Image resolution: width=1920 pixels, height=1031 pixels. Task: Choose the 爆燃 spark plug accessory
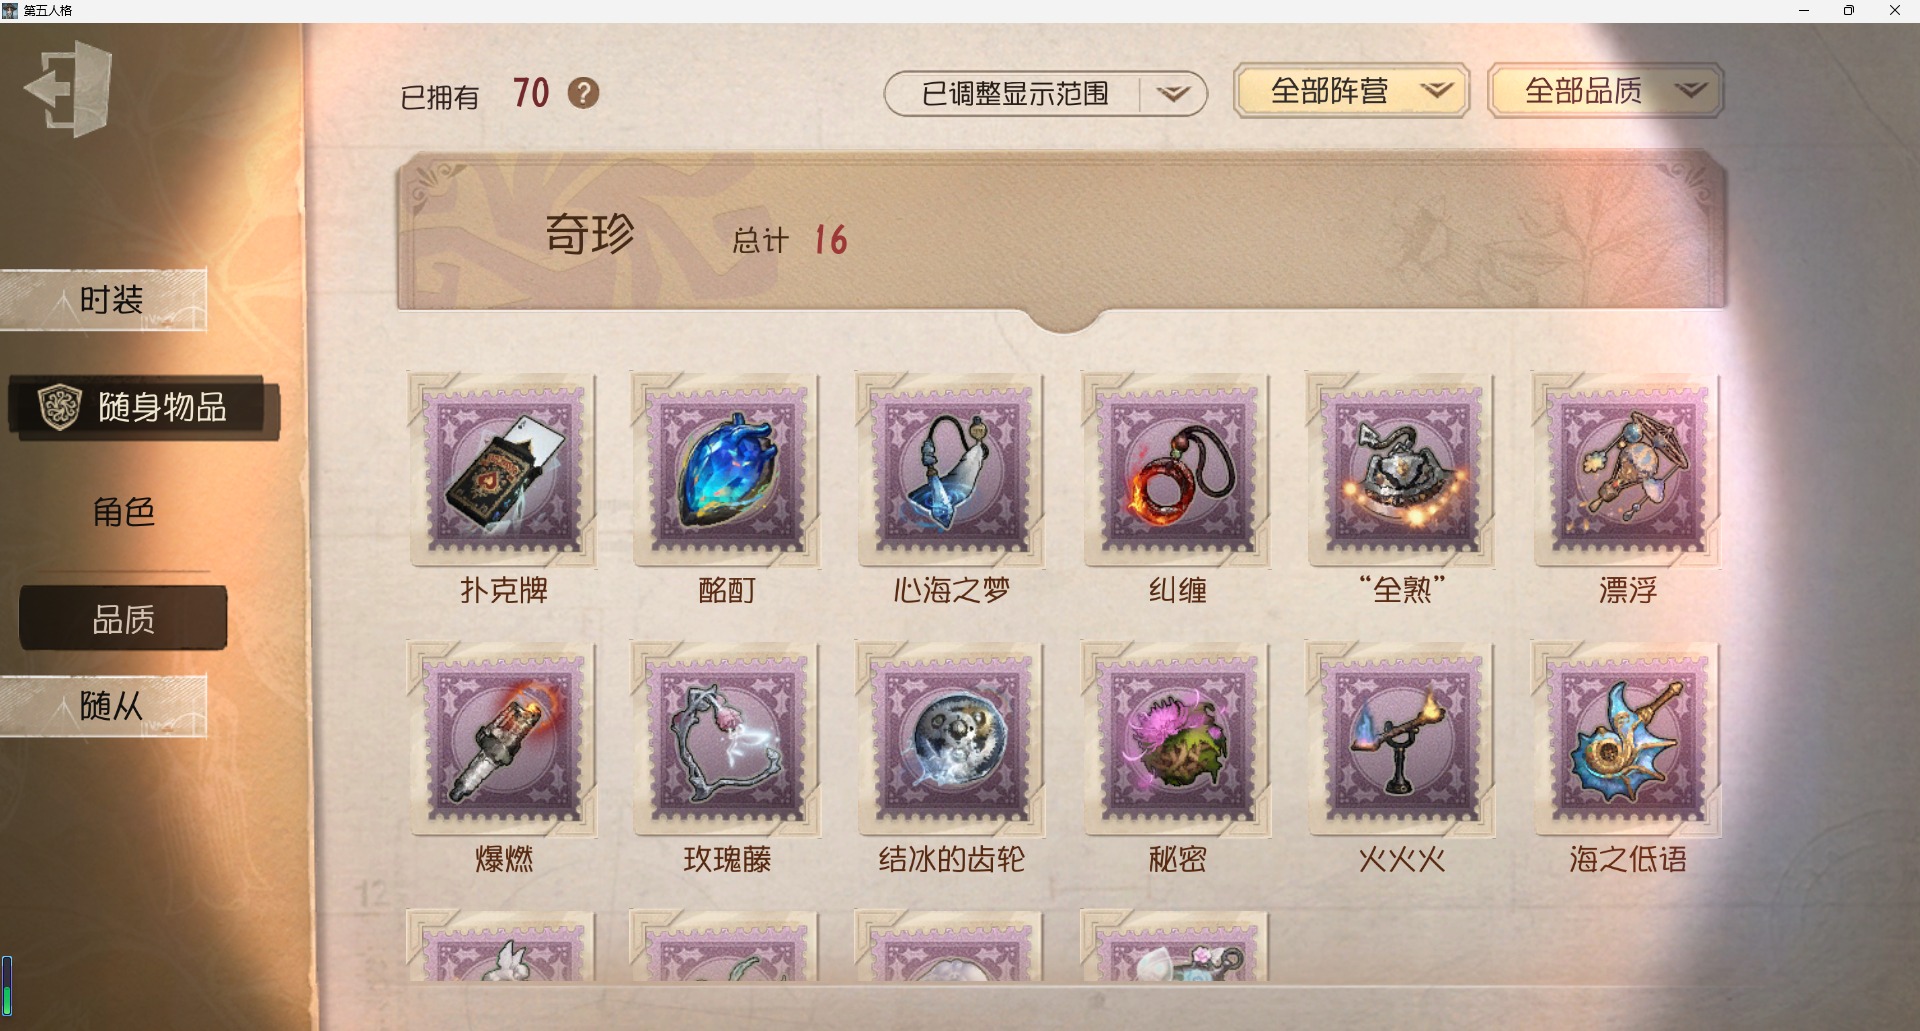(502, 739)
